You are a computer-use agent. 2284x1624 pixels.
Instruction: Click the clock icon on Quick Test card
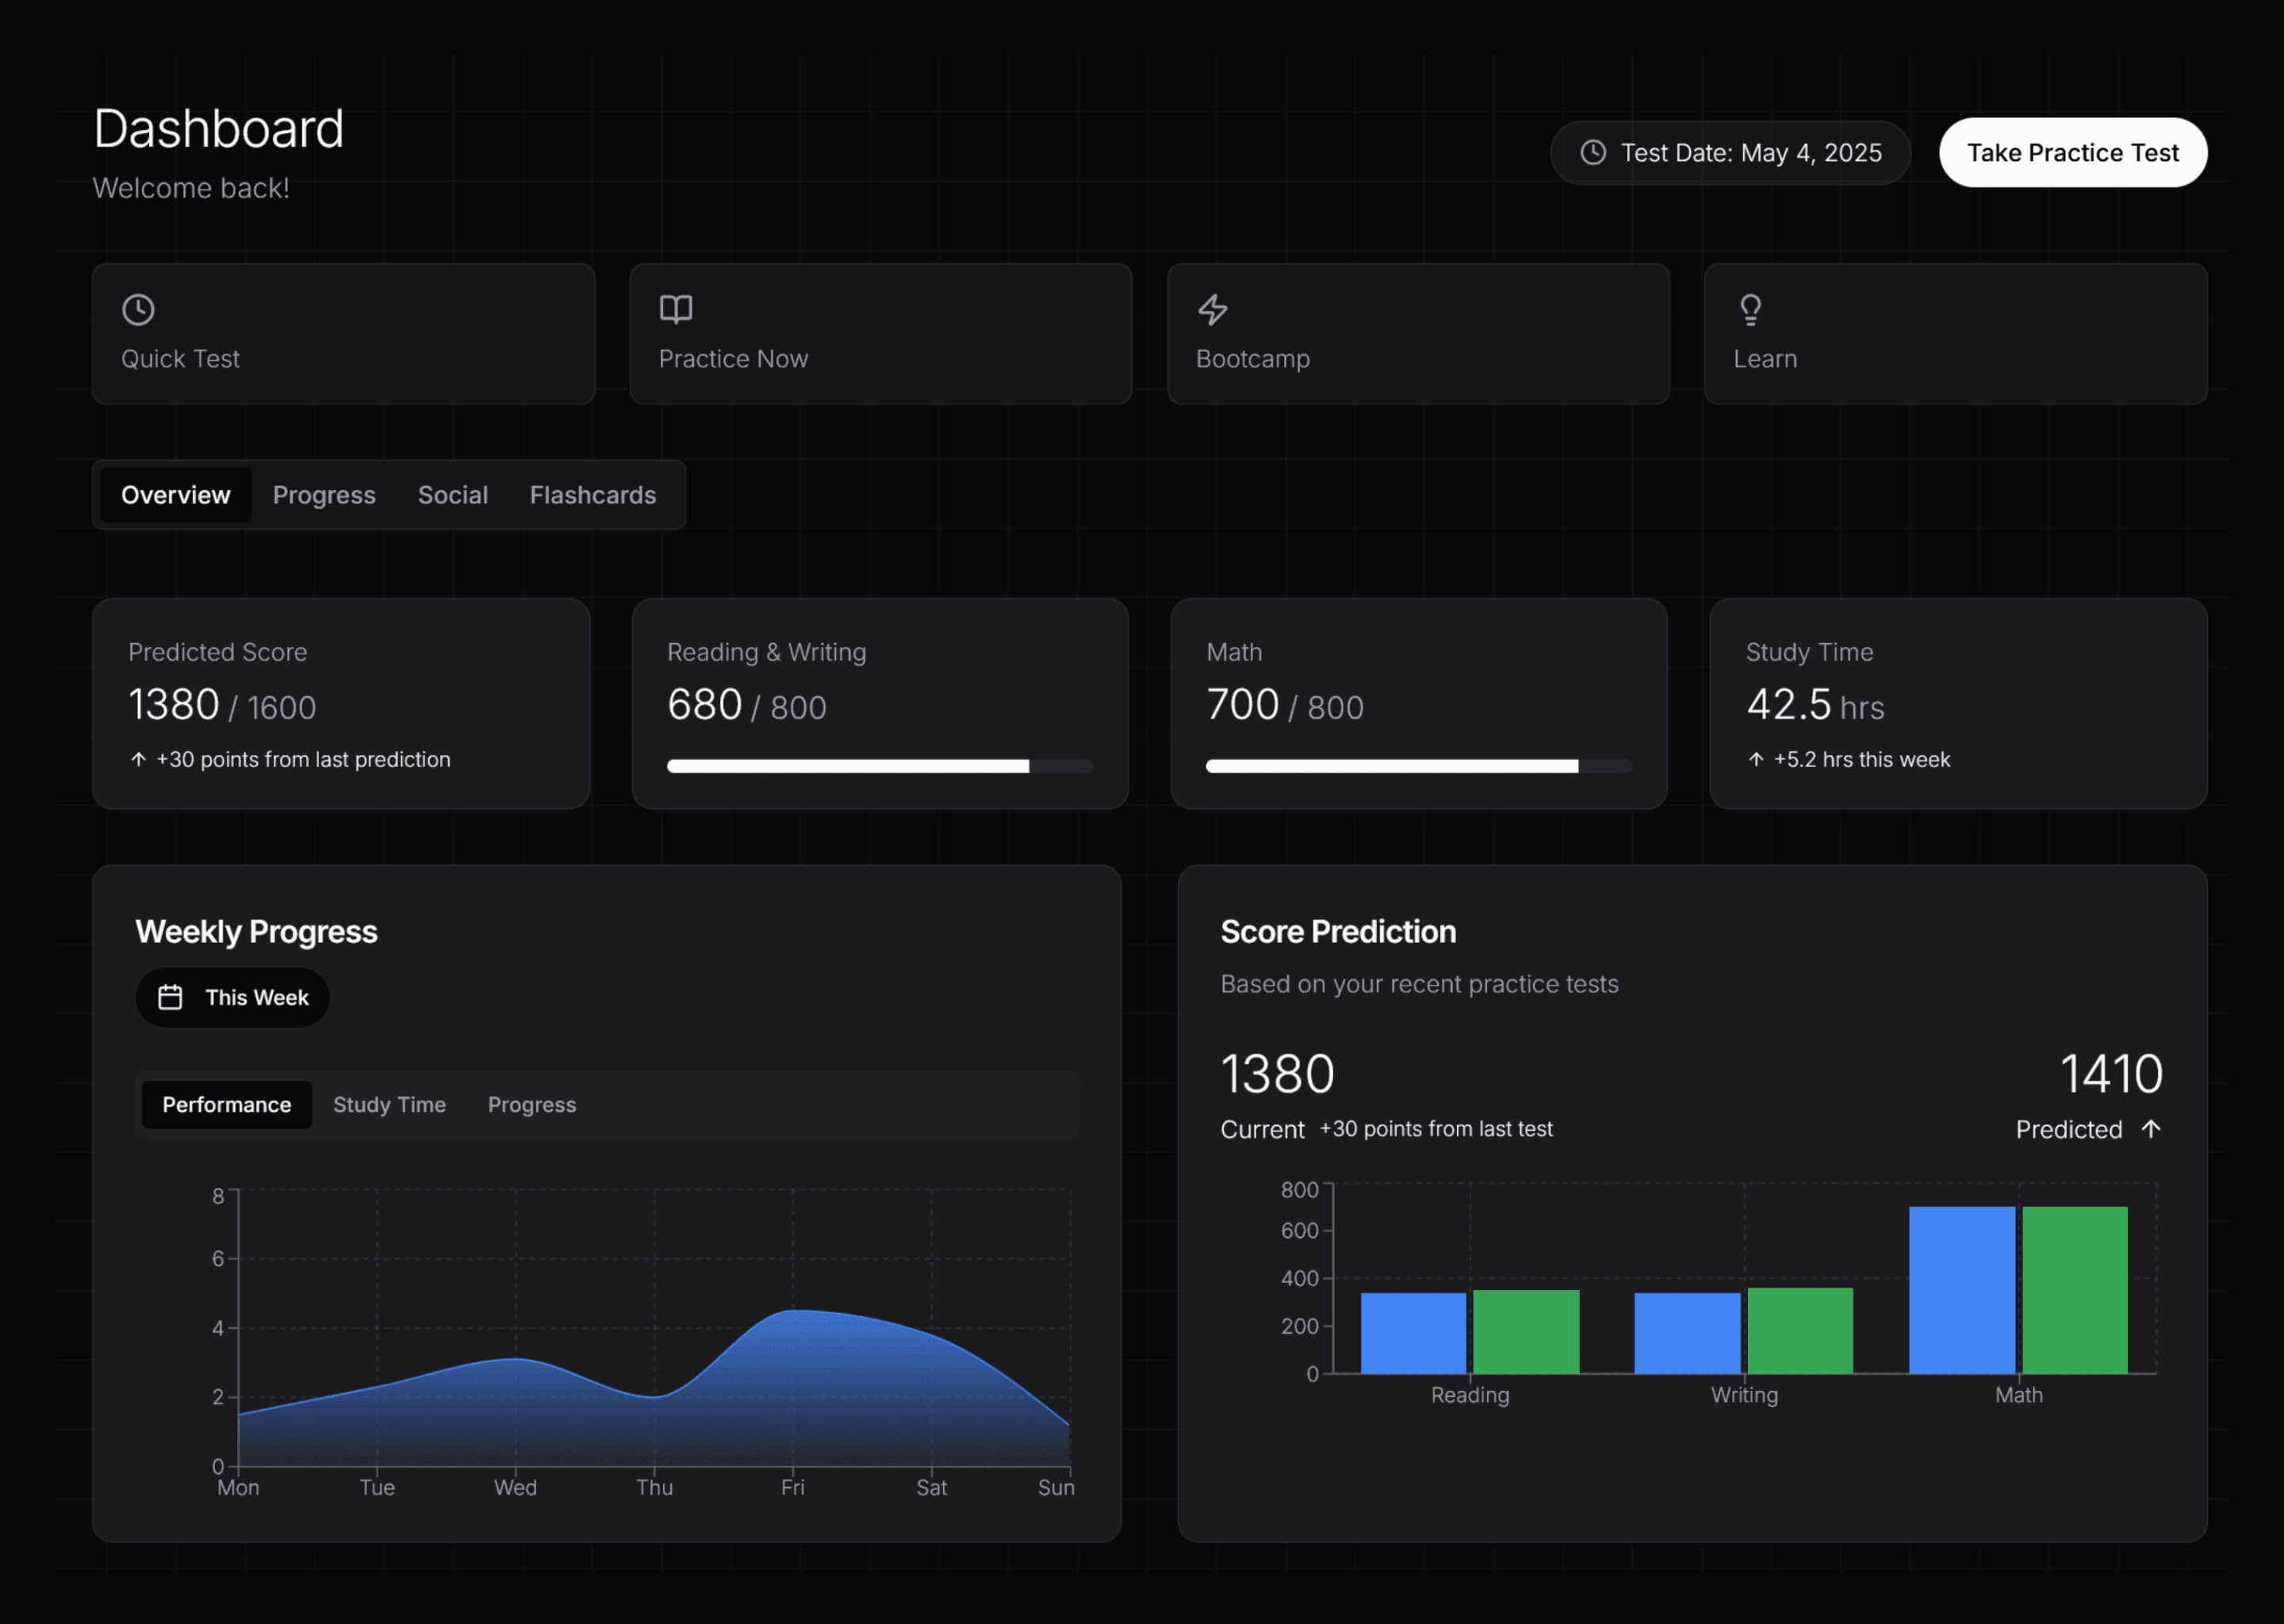pos(138,310)
